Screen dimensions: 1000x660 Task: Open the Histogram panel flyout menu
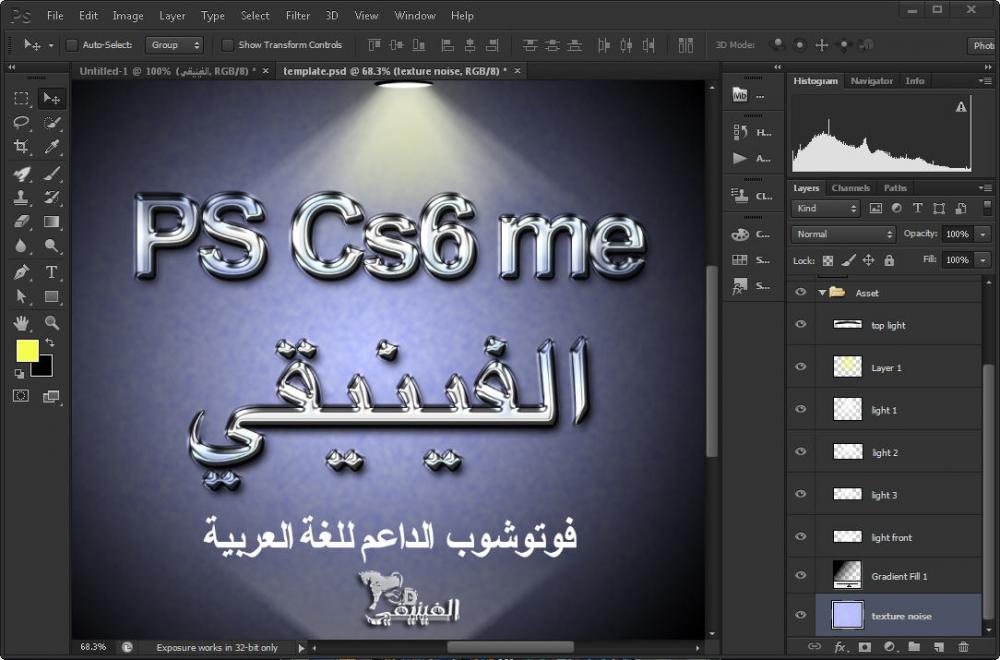pos(984,81)
